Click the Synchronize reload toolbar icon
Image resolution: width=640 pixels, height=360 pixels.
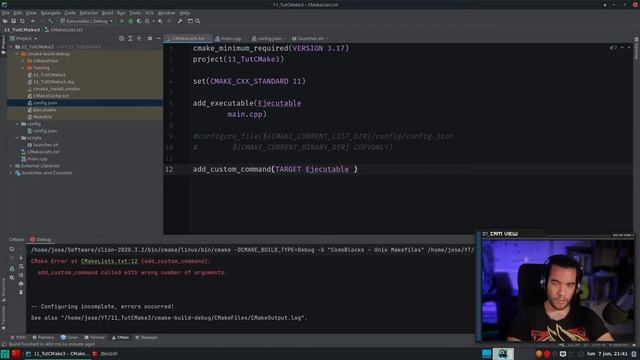pyautogui.click(x=22, y=21)
